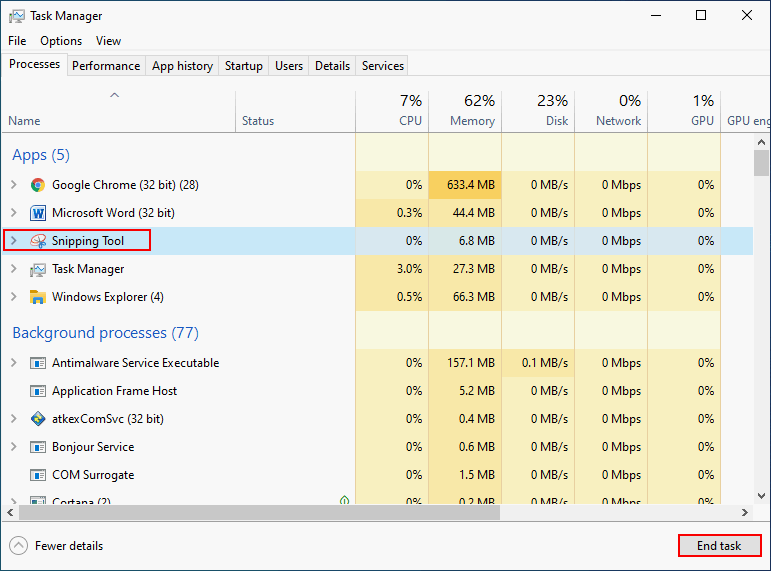The height and width of the screenshot is (571, 771).
Task: Click the atkexComSvc process icon
Action: tap(38, 419)
